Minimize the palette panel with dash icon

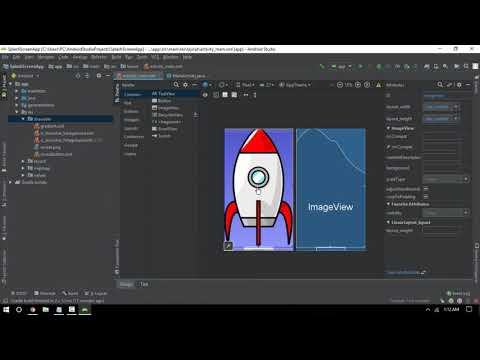pyautogui.click(x=195, y=85)
